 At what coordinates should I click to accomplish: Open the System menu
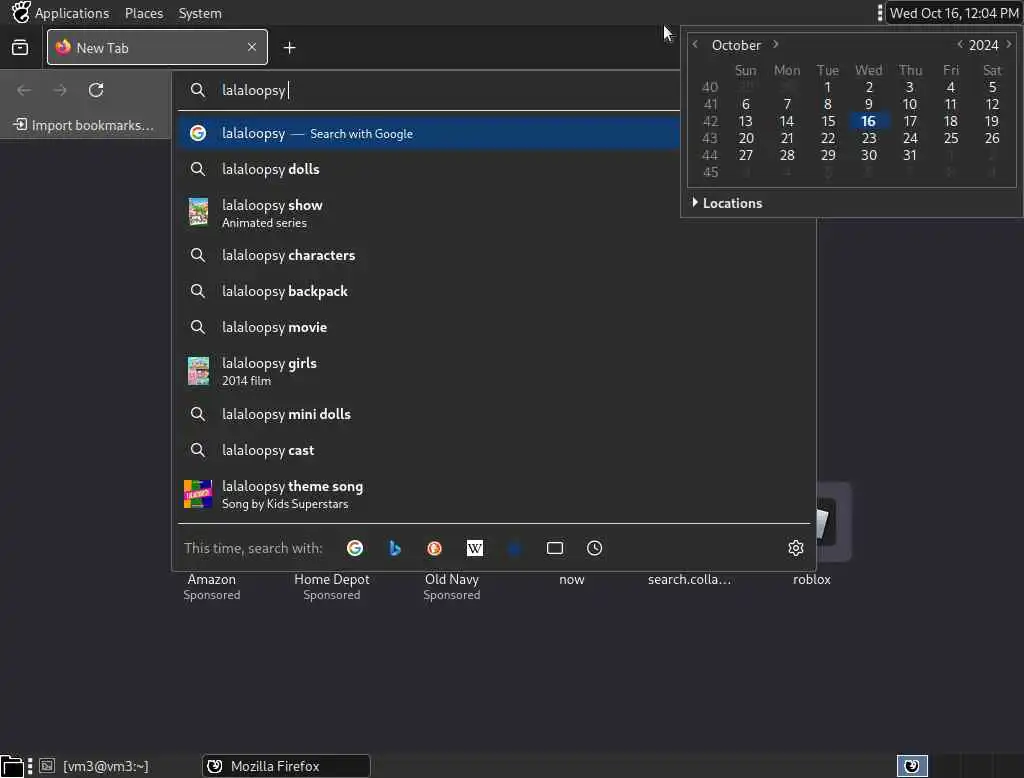pos(200,13)
